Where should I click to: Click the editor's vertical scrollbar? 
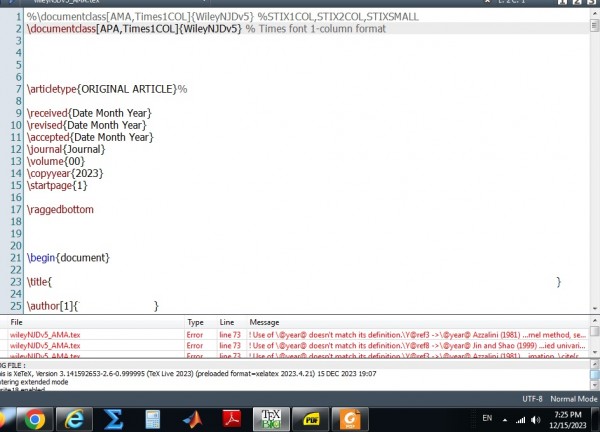point(594,150)
